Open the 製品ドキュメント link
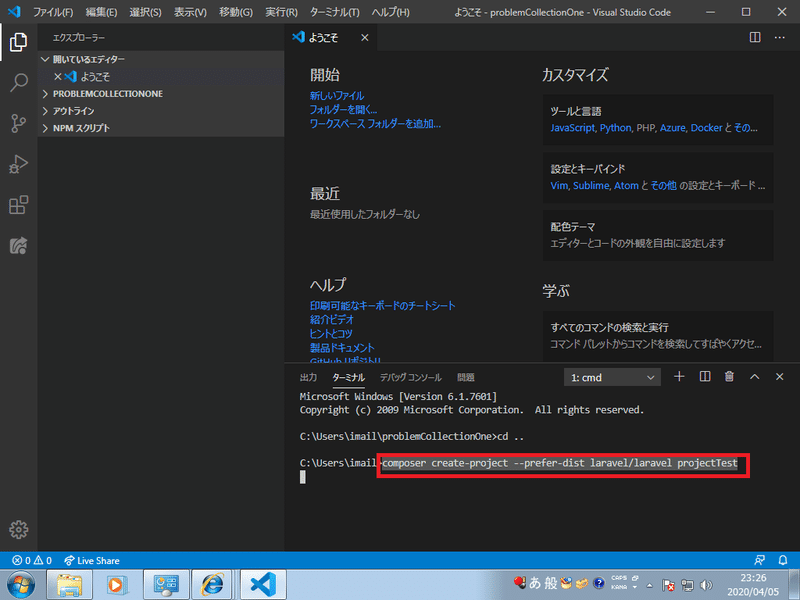The width and height of the screenshot is (800, 600). [342, 348]
